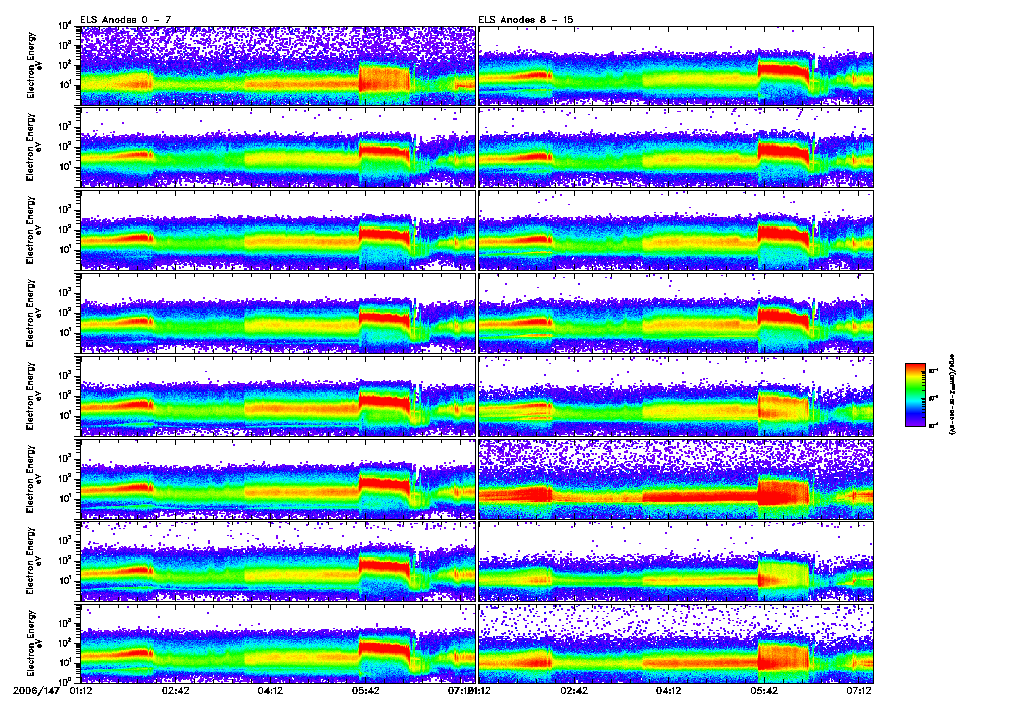Click the "05:42" tick under Anodes 8-15 column
This screenshot has width=1024, height=708.
(x=764, y=690)
